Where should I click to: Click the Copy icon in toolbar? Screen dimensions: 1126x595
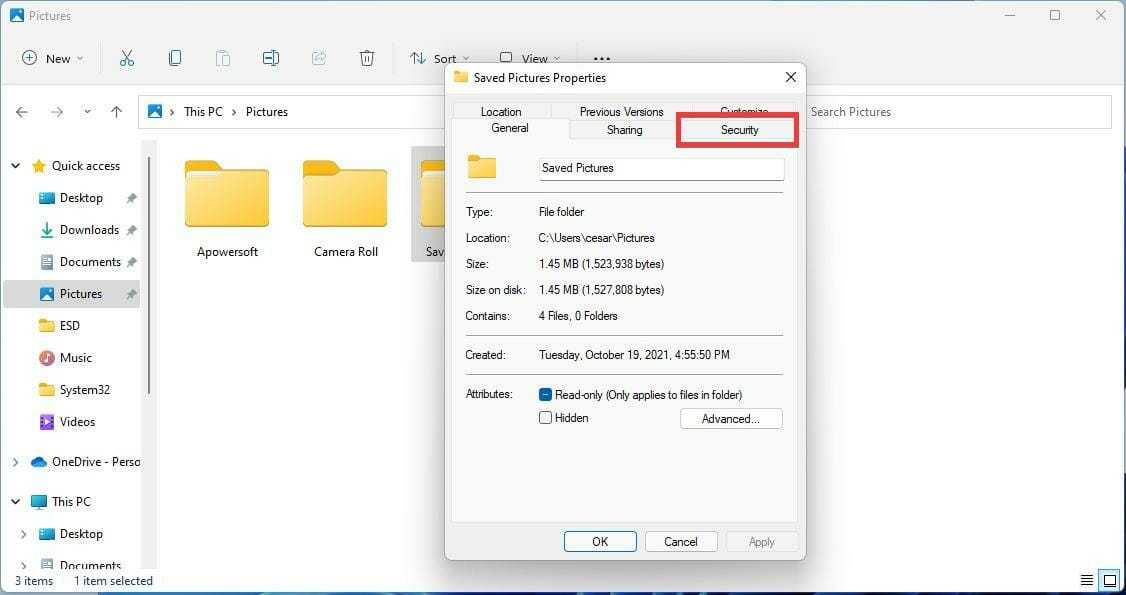(175, 58)
